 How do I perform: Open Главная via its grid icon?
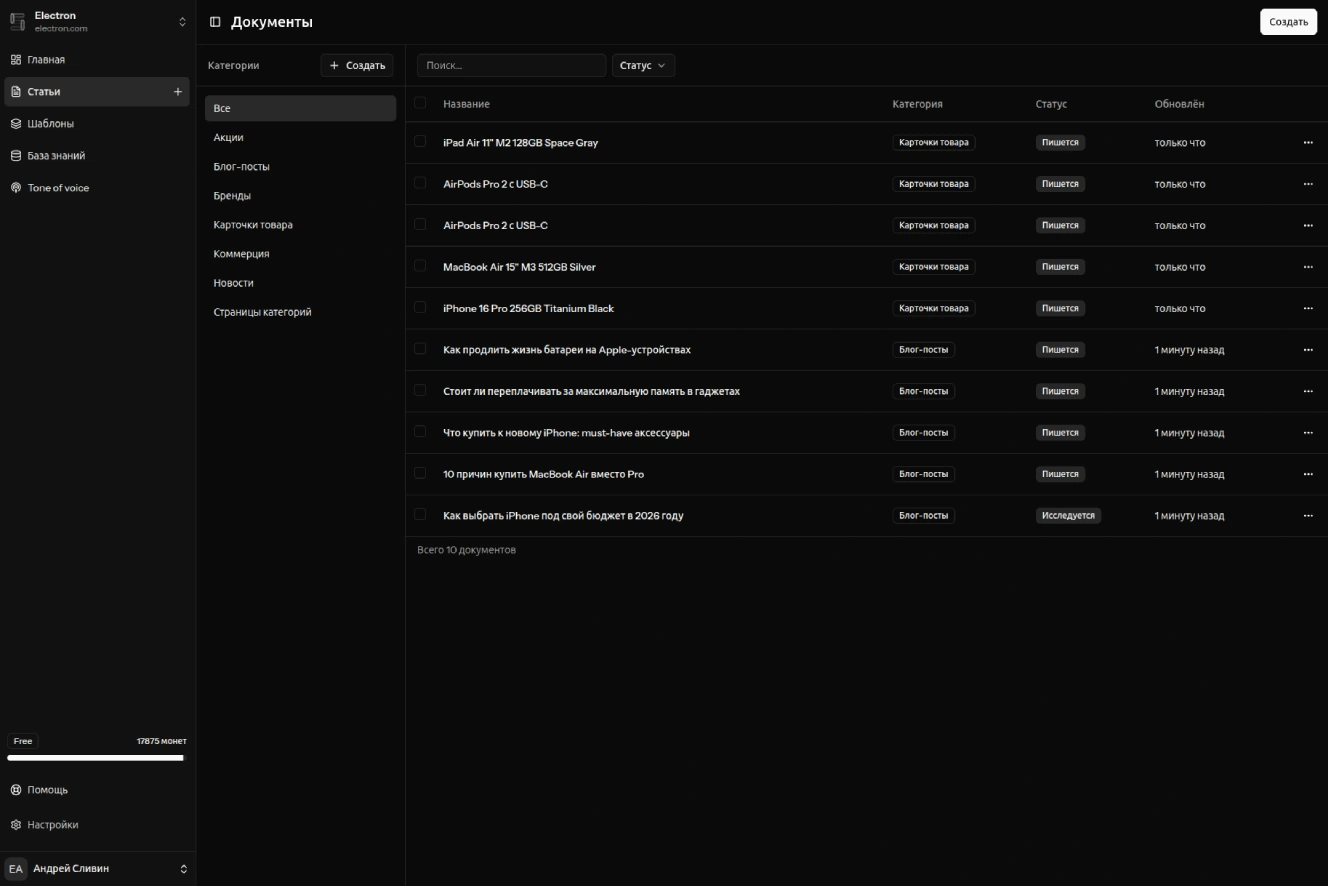point(16,60)
